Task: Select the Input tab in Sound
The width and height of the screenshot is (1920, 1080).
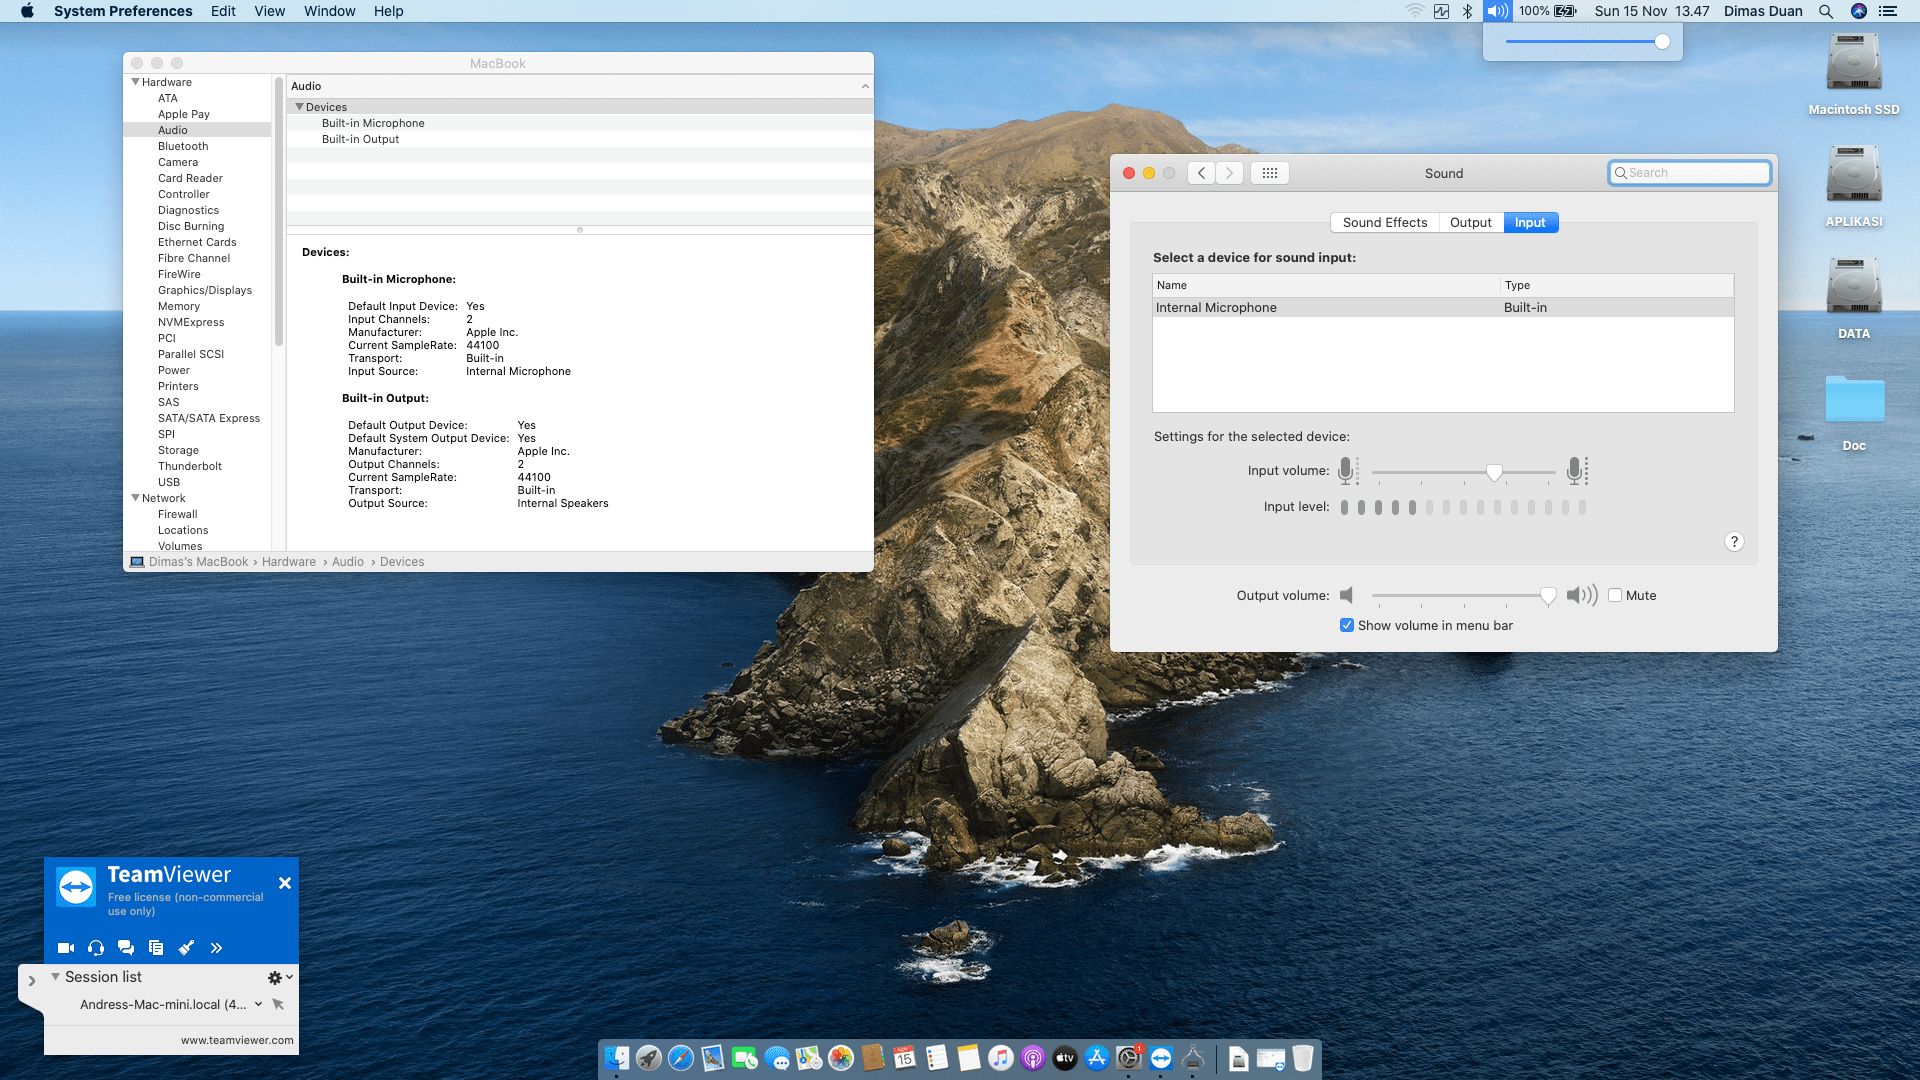Action: pyautogui.click(x=1530, y=223)
